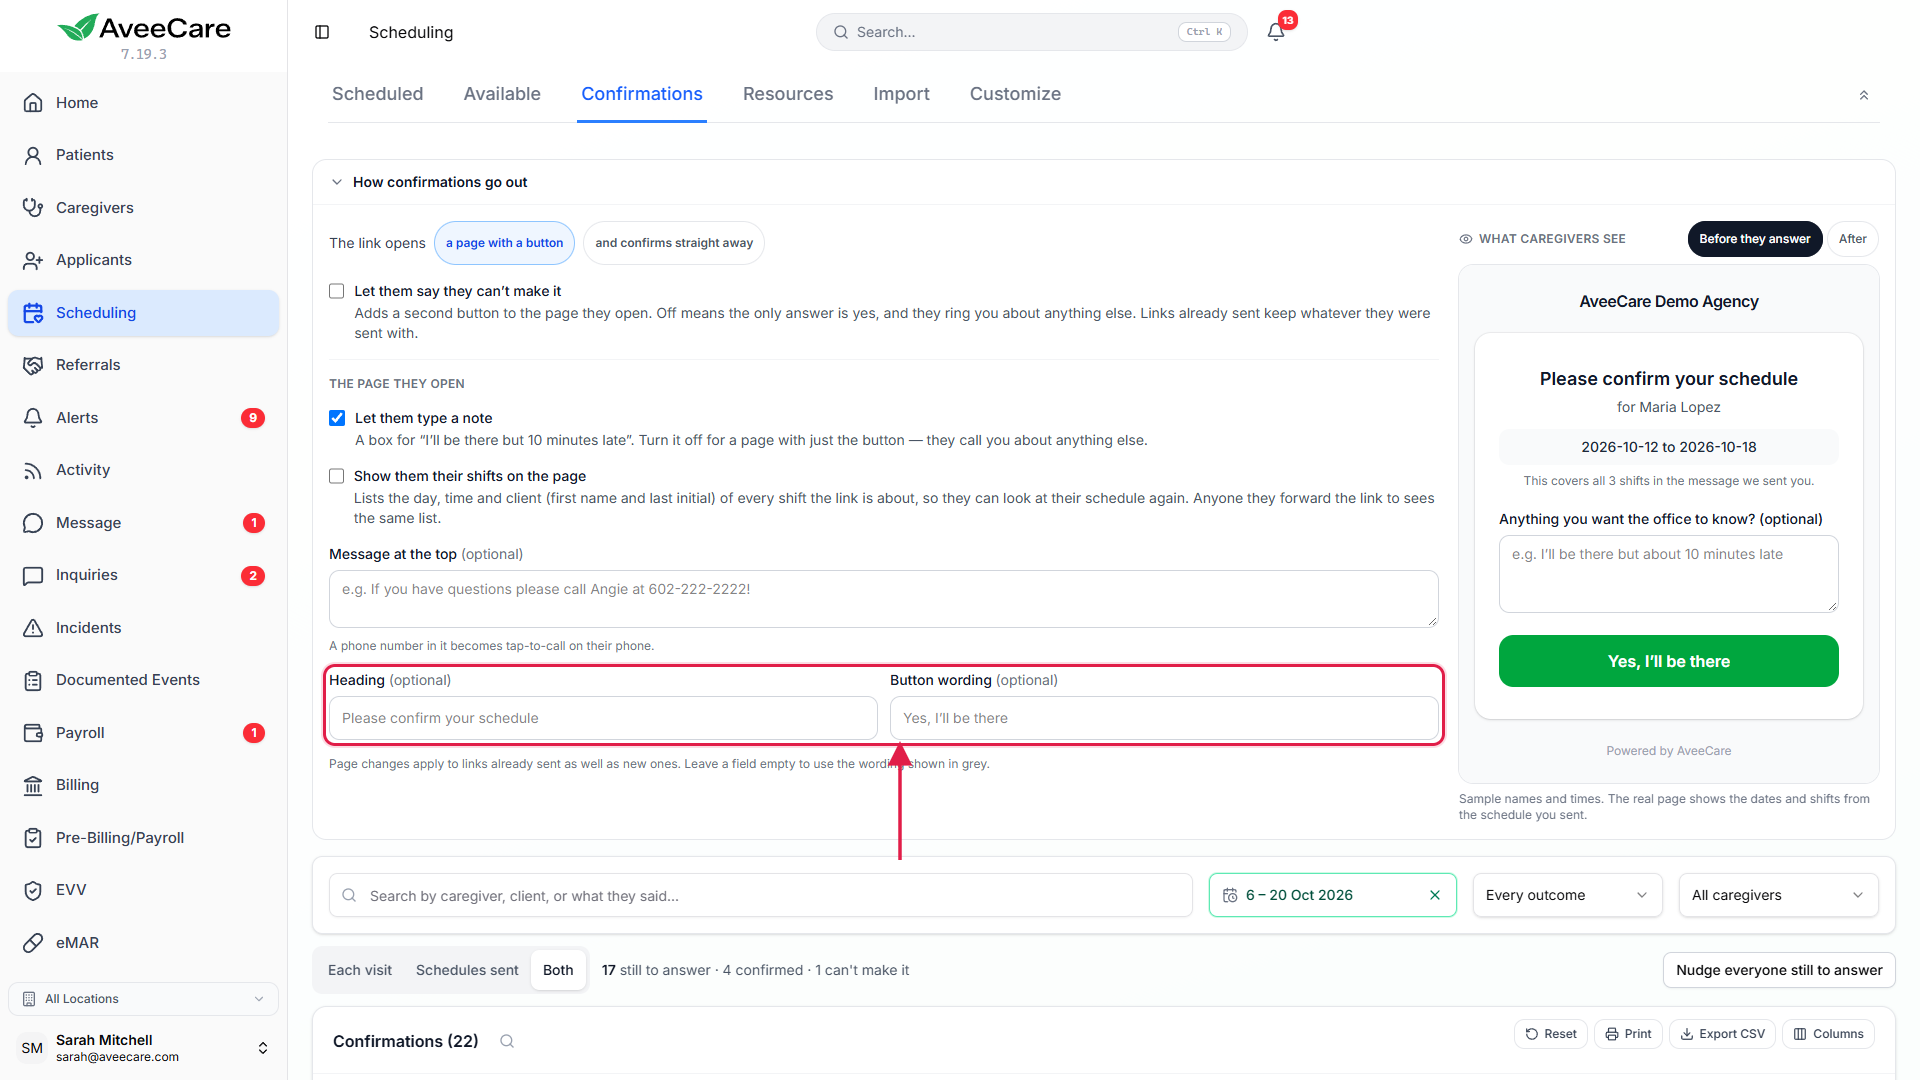Switch to the Available tab

click(502, 94)
